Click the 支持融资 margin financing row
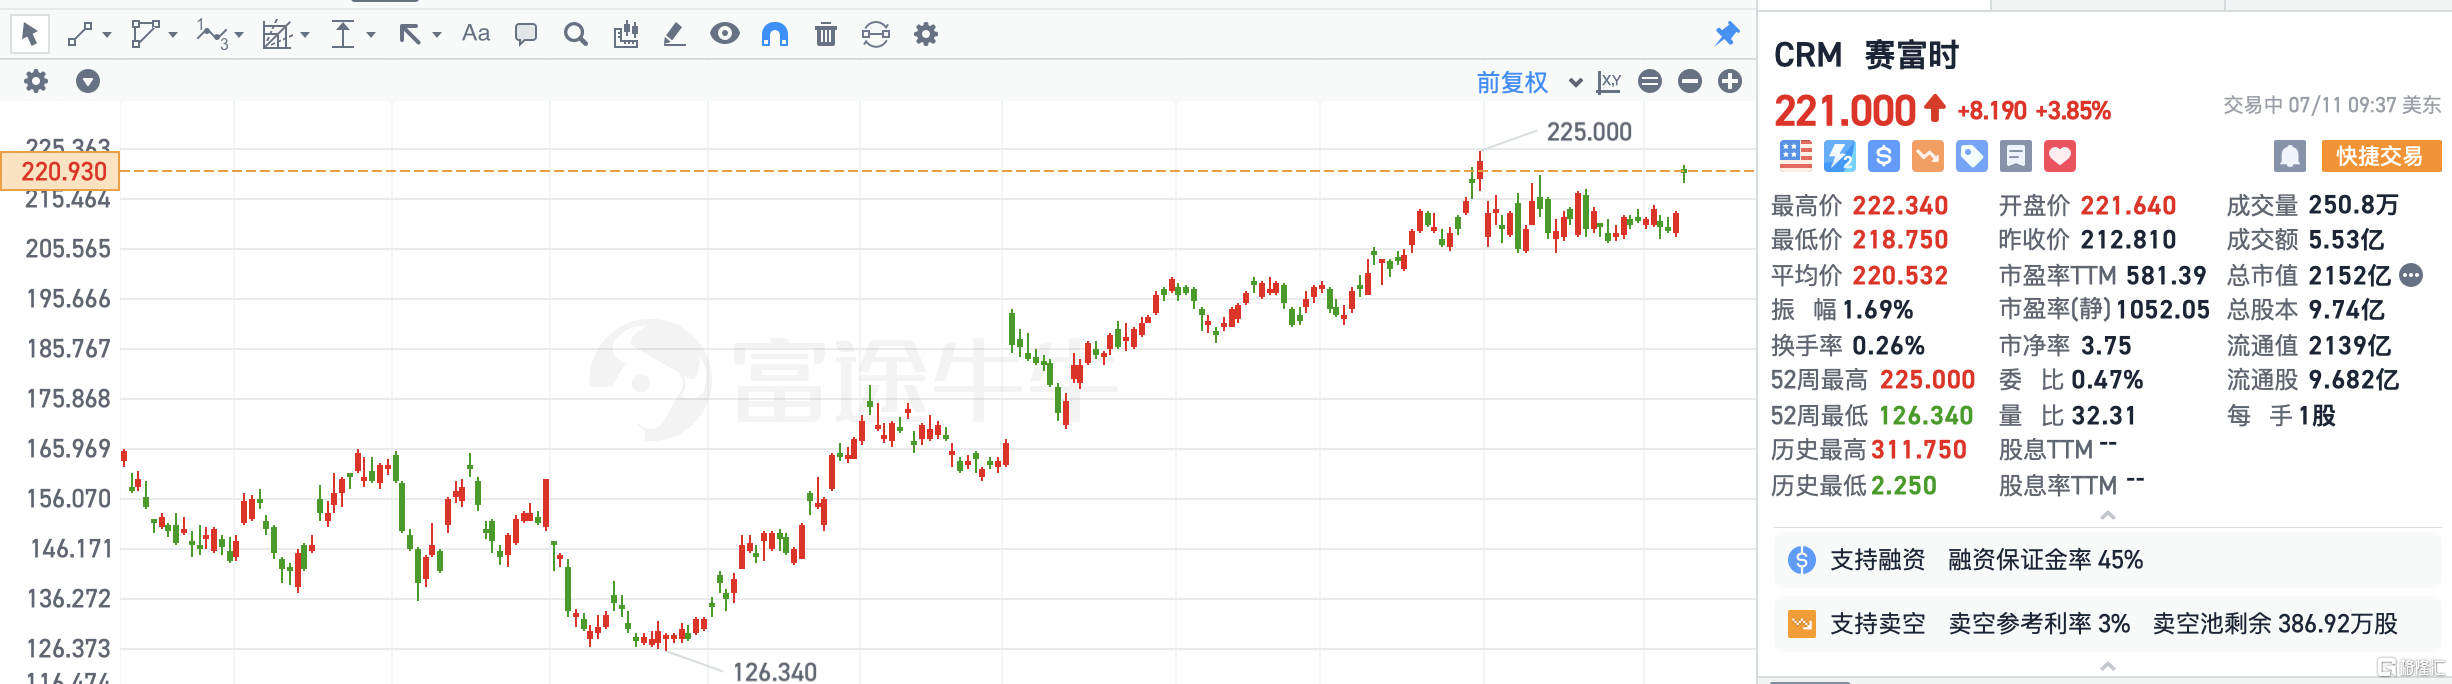 pyautogui.click(x=2108, y=560)
